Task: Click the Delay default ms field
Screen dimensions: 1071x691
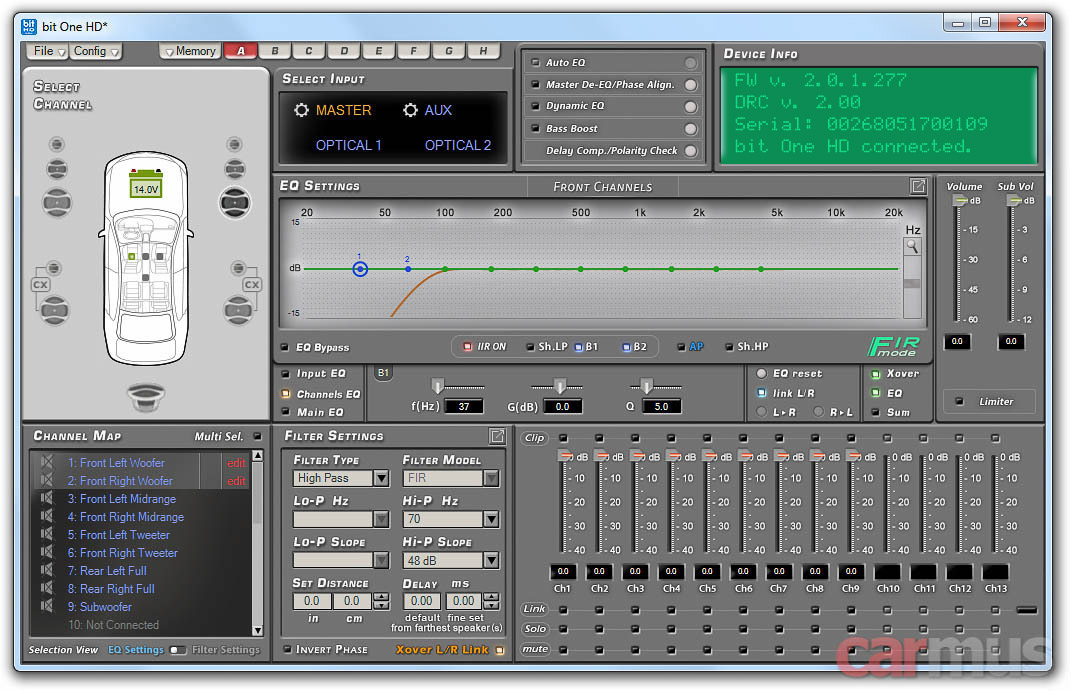Action: (x=421, y=601)
